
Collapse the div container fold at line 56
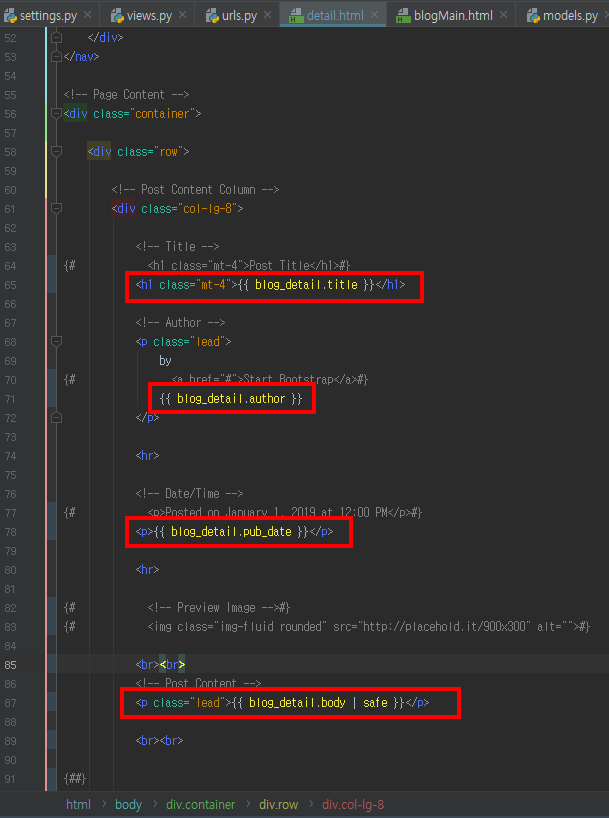coord(57,113)
